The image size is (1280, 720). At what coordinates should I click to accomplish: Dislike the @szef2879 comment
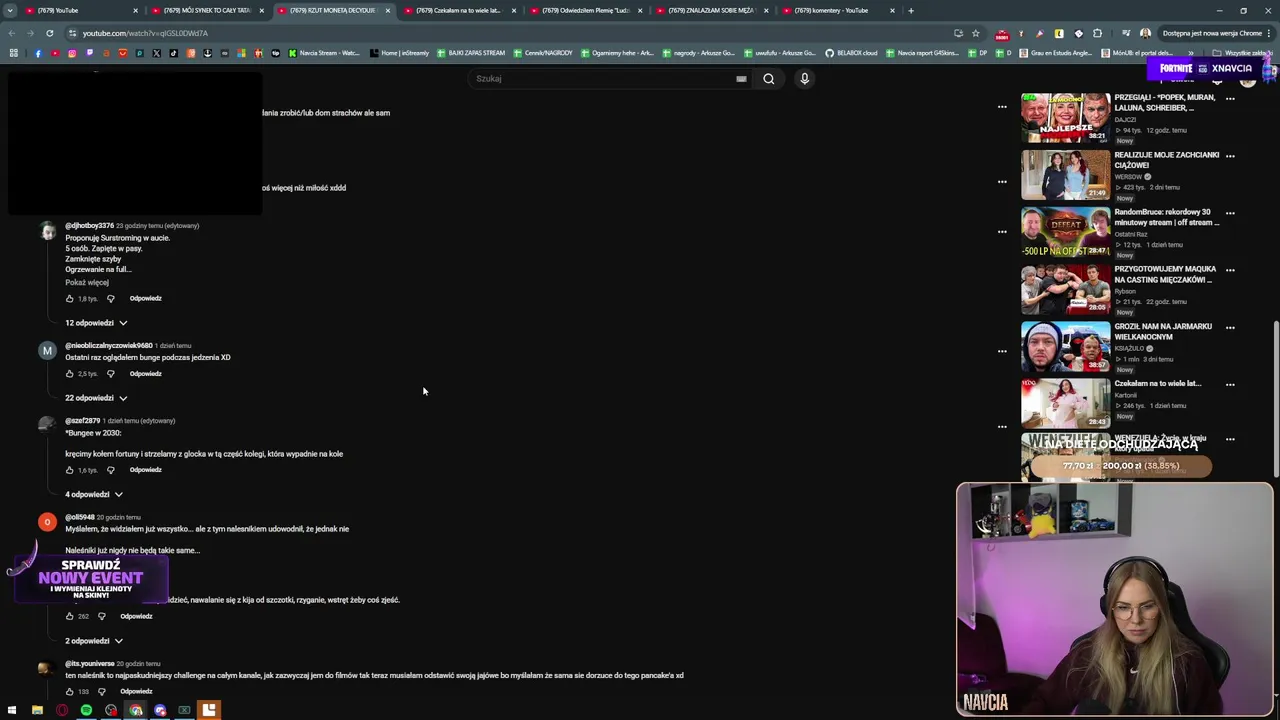tap(110, 469)
